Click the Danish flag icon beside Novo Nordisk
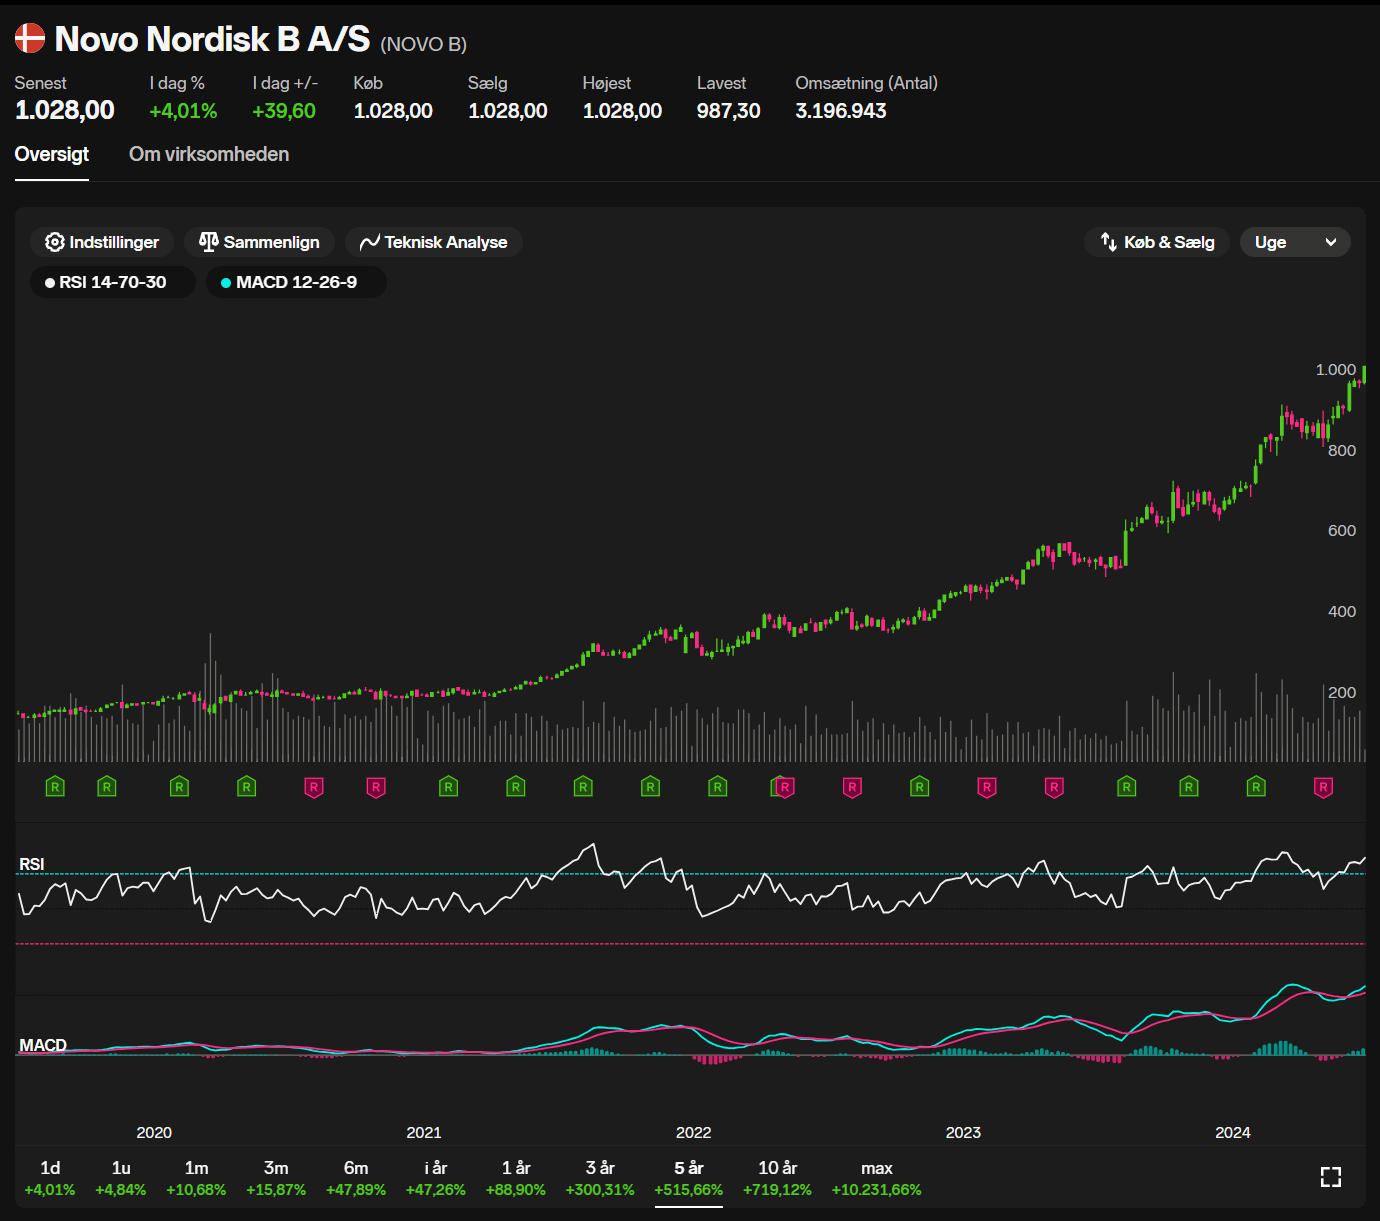Viewport: 1380px width, 1221px height. [30, 39]
